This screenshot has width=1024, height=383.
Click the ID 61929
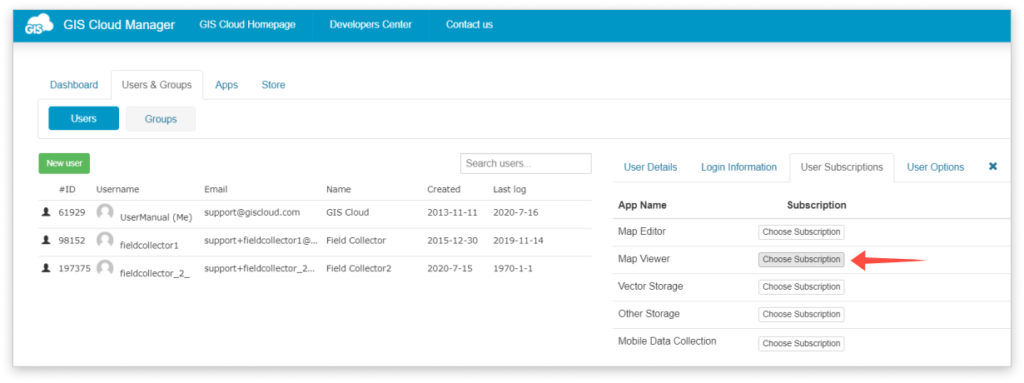[x=72, y=212]
